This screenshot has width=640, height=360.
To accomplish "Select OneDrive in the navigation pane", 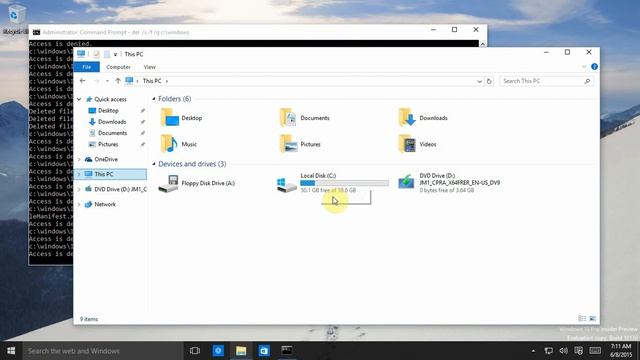I will click(x=106, y=159).
